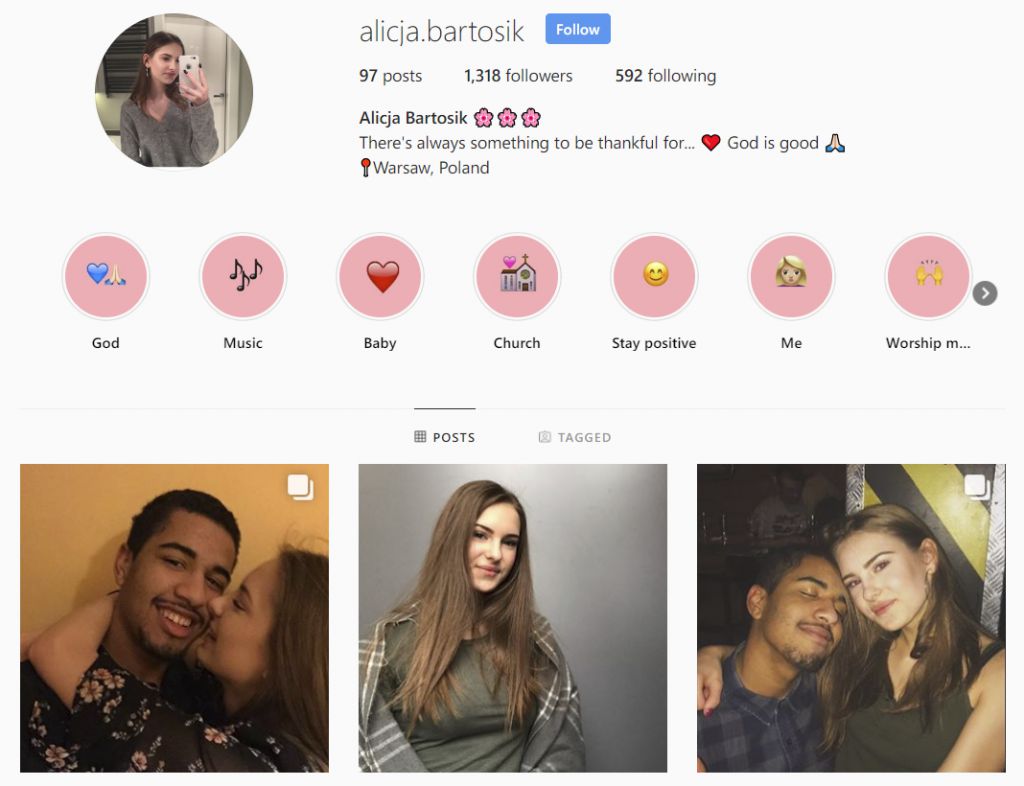Open the Music story highlight
This screenshot has width=1024, height=786.
click(243, 276)
